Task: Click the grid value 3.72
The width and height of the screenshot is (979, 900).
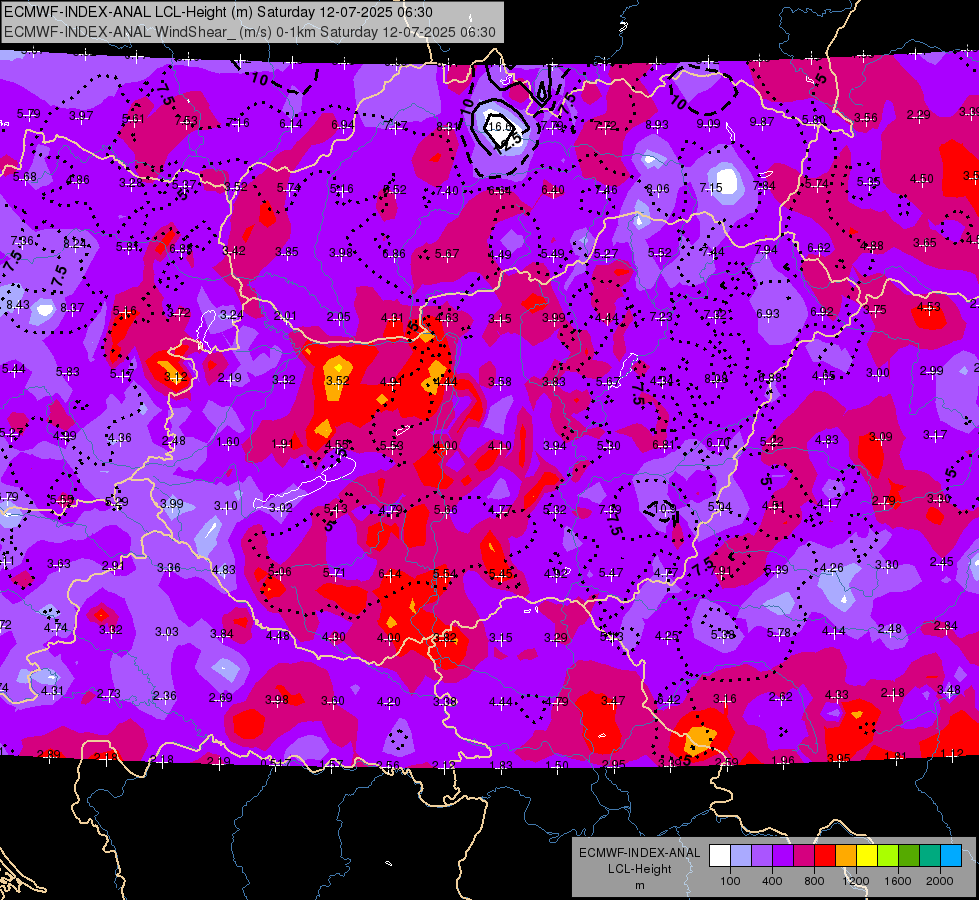Action: 179,313
